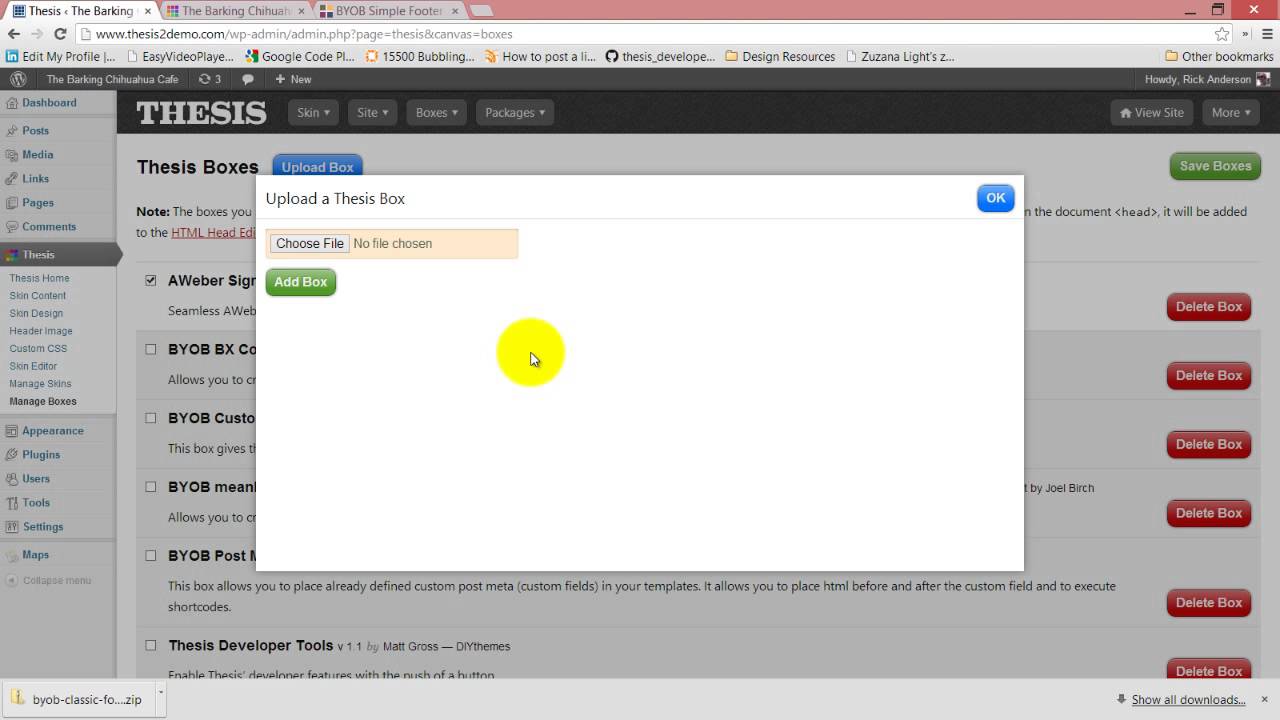1280x720 pixels.
Task: Switch to The Barking Chihuahua browser tab
Action: tap(236, 11)
